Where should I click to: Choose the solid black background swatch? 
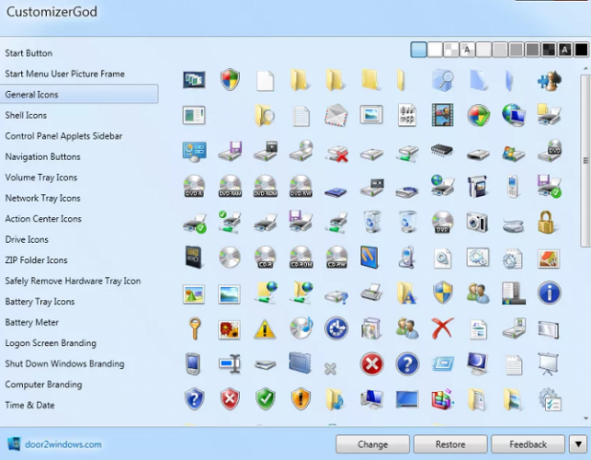pos(581,50)
